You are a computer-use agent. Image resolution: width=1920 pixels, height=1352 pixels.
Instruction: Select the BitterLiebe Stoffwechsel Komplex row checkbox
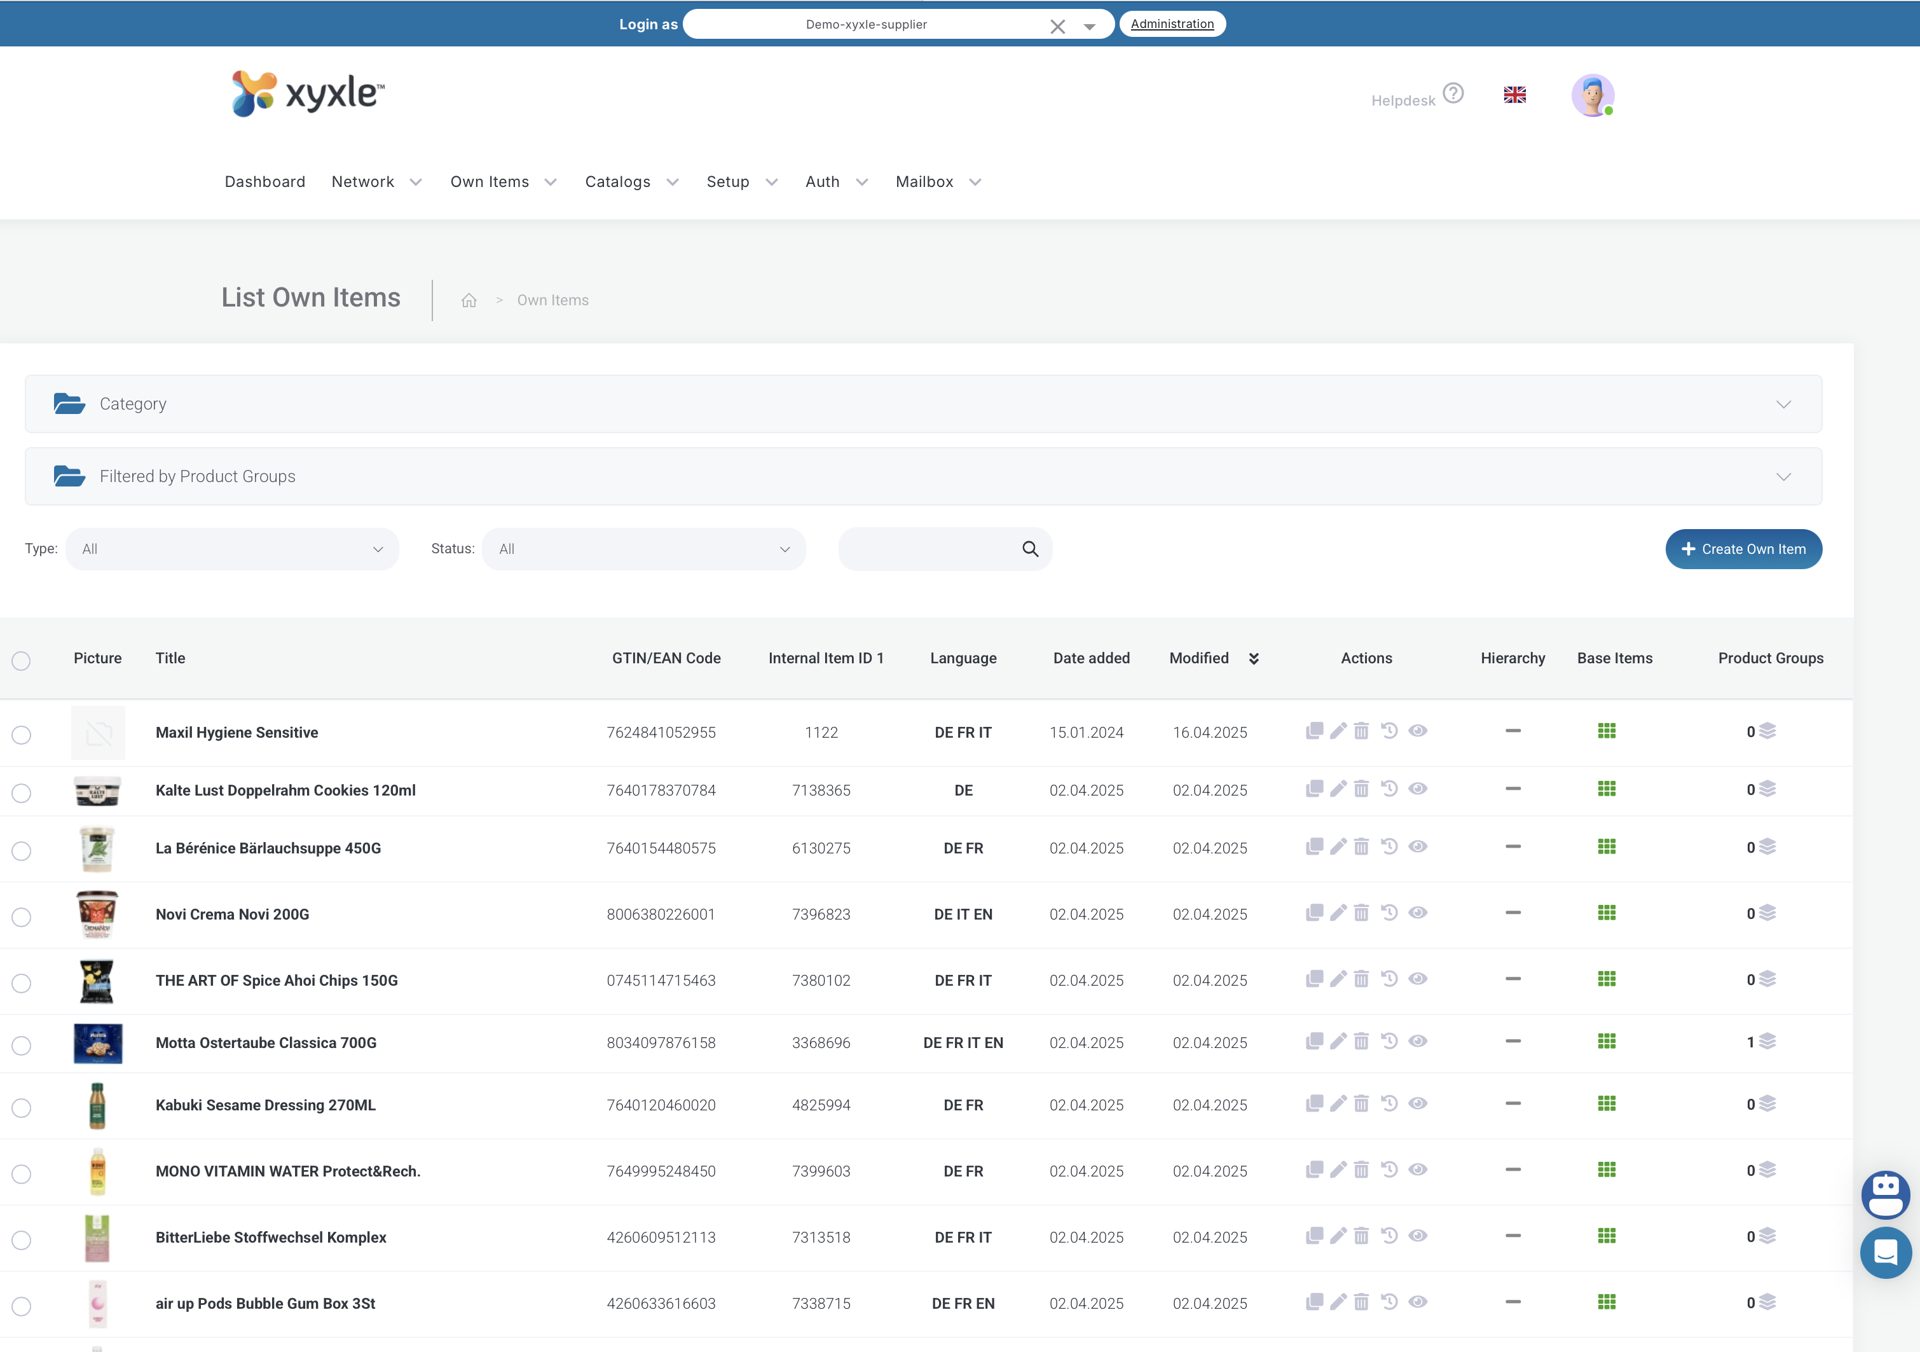click(21, 1240)
